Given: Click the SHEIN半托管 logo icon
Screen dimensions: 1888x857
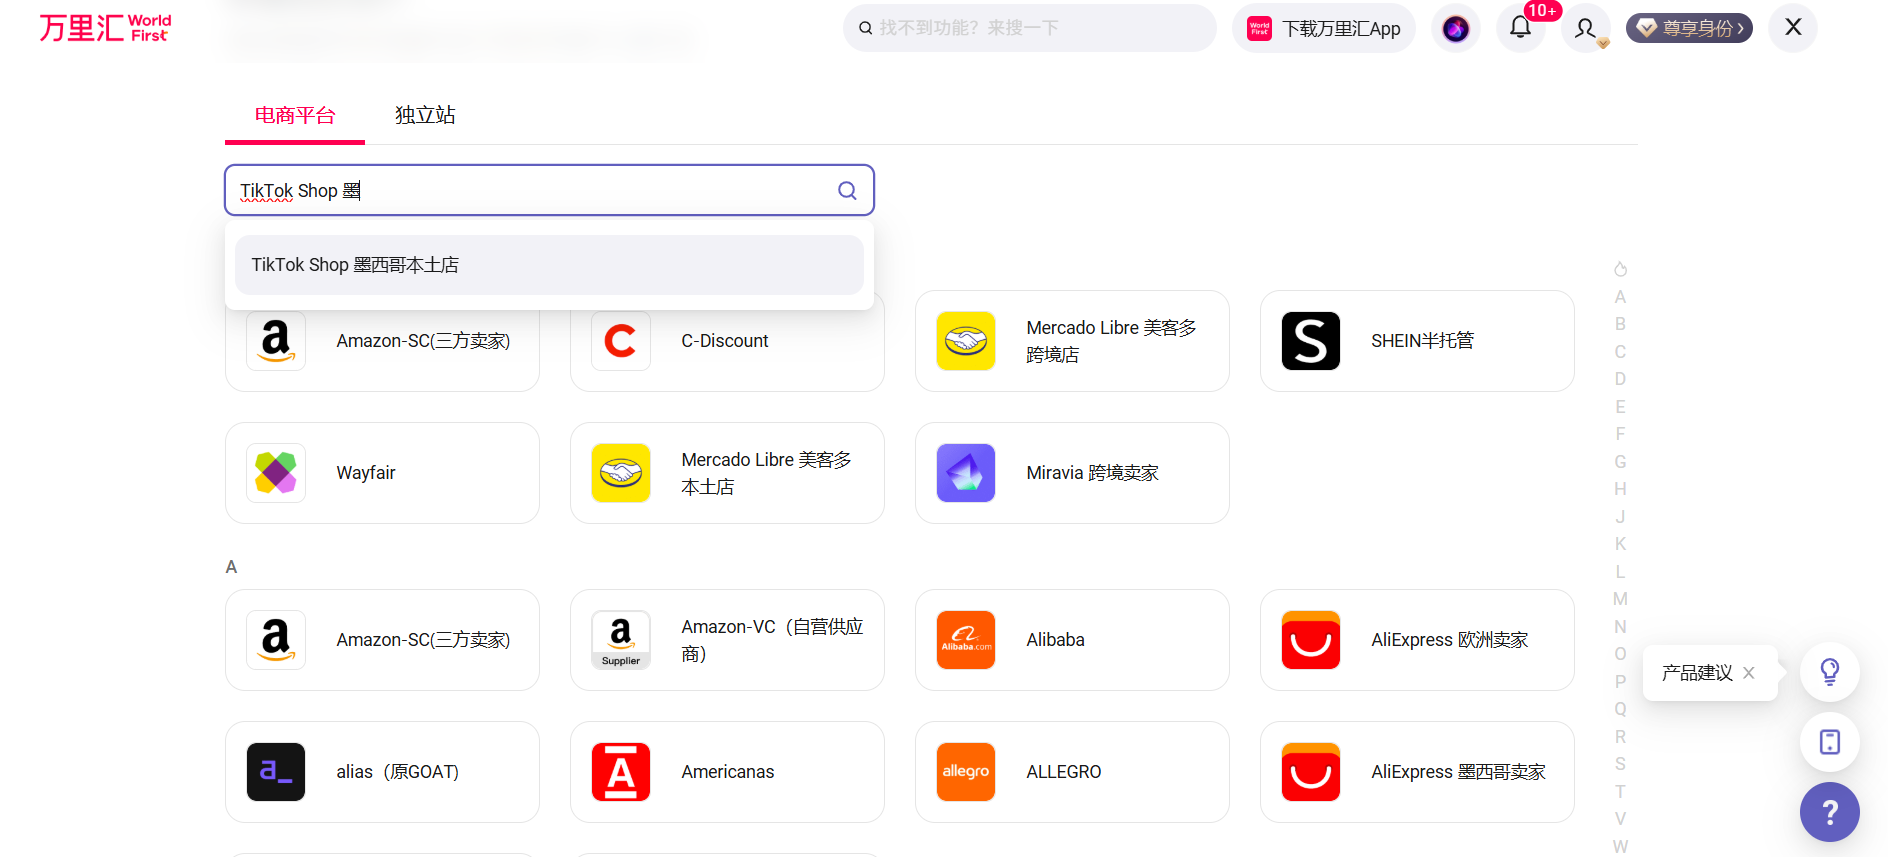Looking at the screenshot, I should (x=1311, y=341).
